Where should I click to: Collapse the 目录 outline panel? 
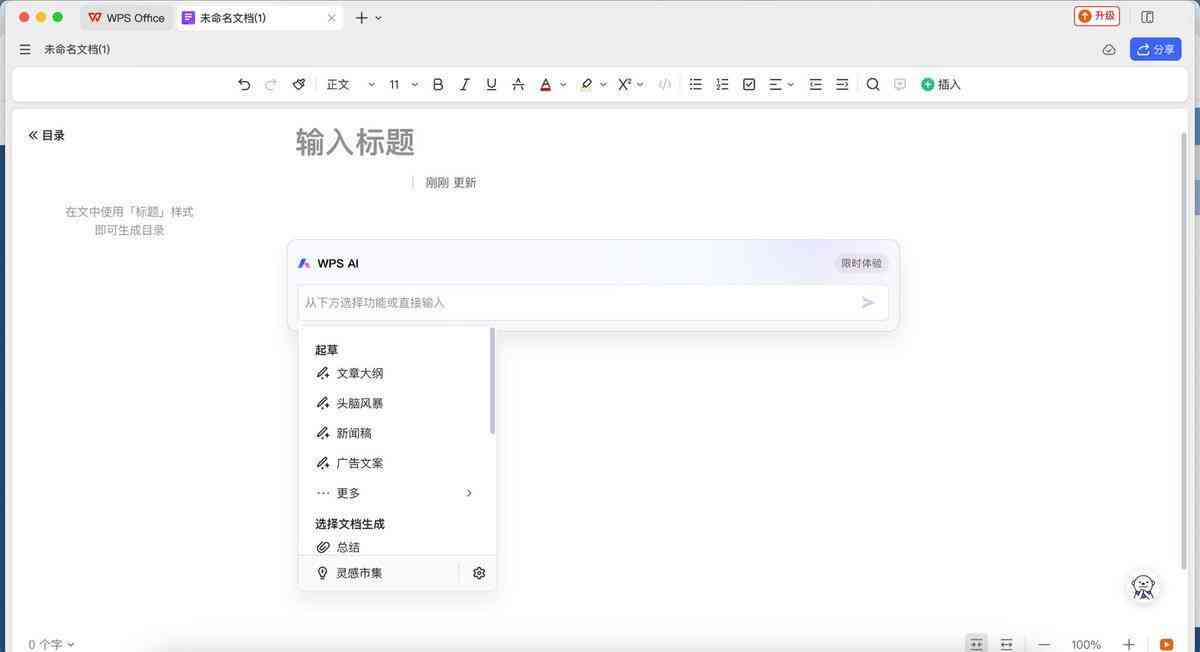click(x=47, y=135)
